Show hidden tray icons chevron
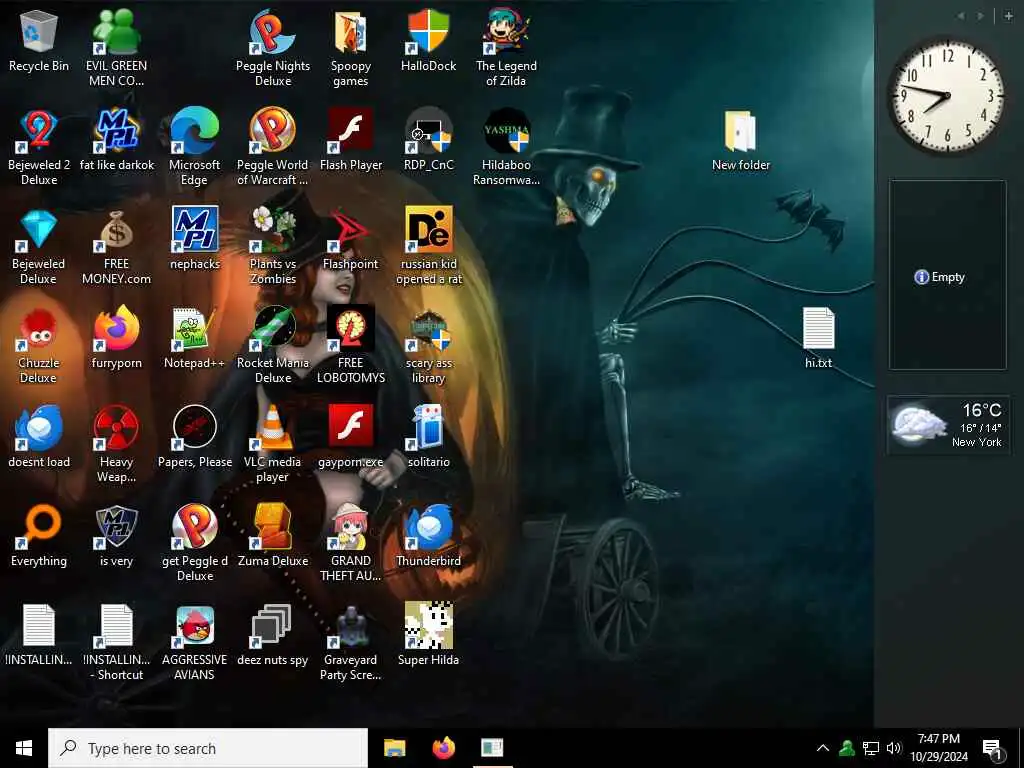 (823, 748)
